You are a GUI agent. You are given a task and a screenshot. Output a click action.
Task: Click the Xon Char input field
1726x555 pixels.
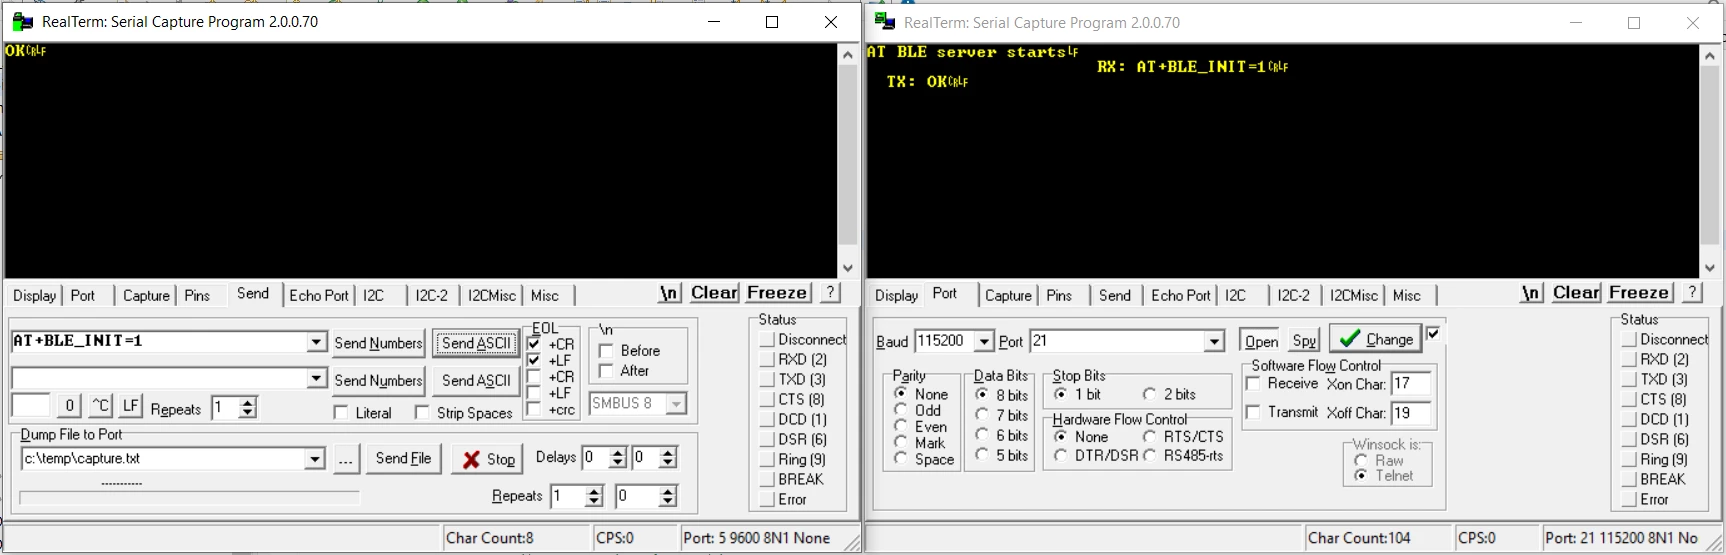(x=1410, y=384)
